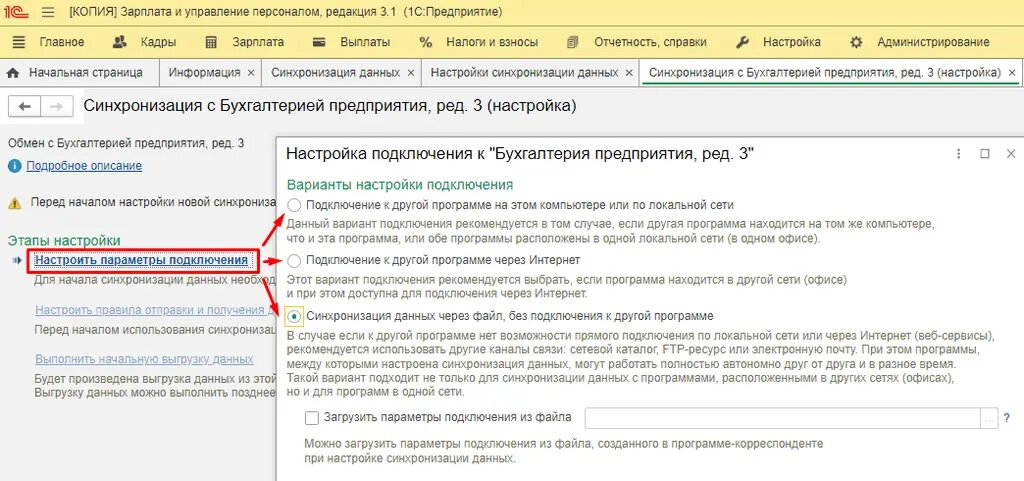The height and width of the screenshot is (481, 1024).
Task: Open the Администрирование section
Action: (933, 42)
